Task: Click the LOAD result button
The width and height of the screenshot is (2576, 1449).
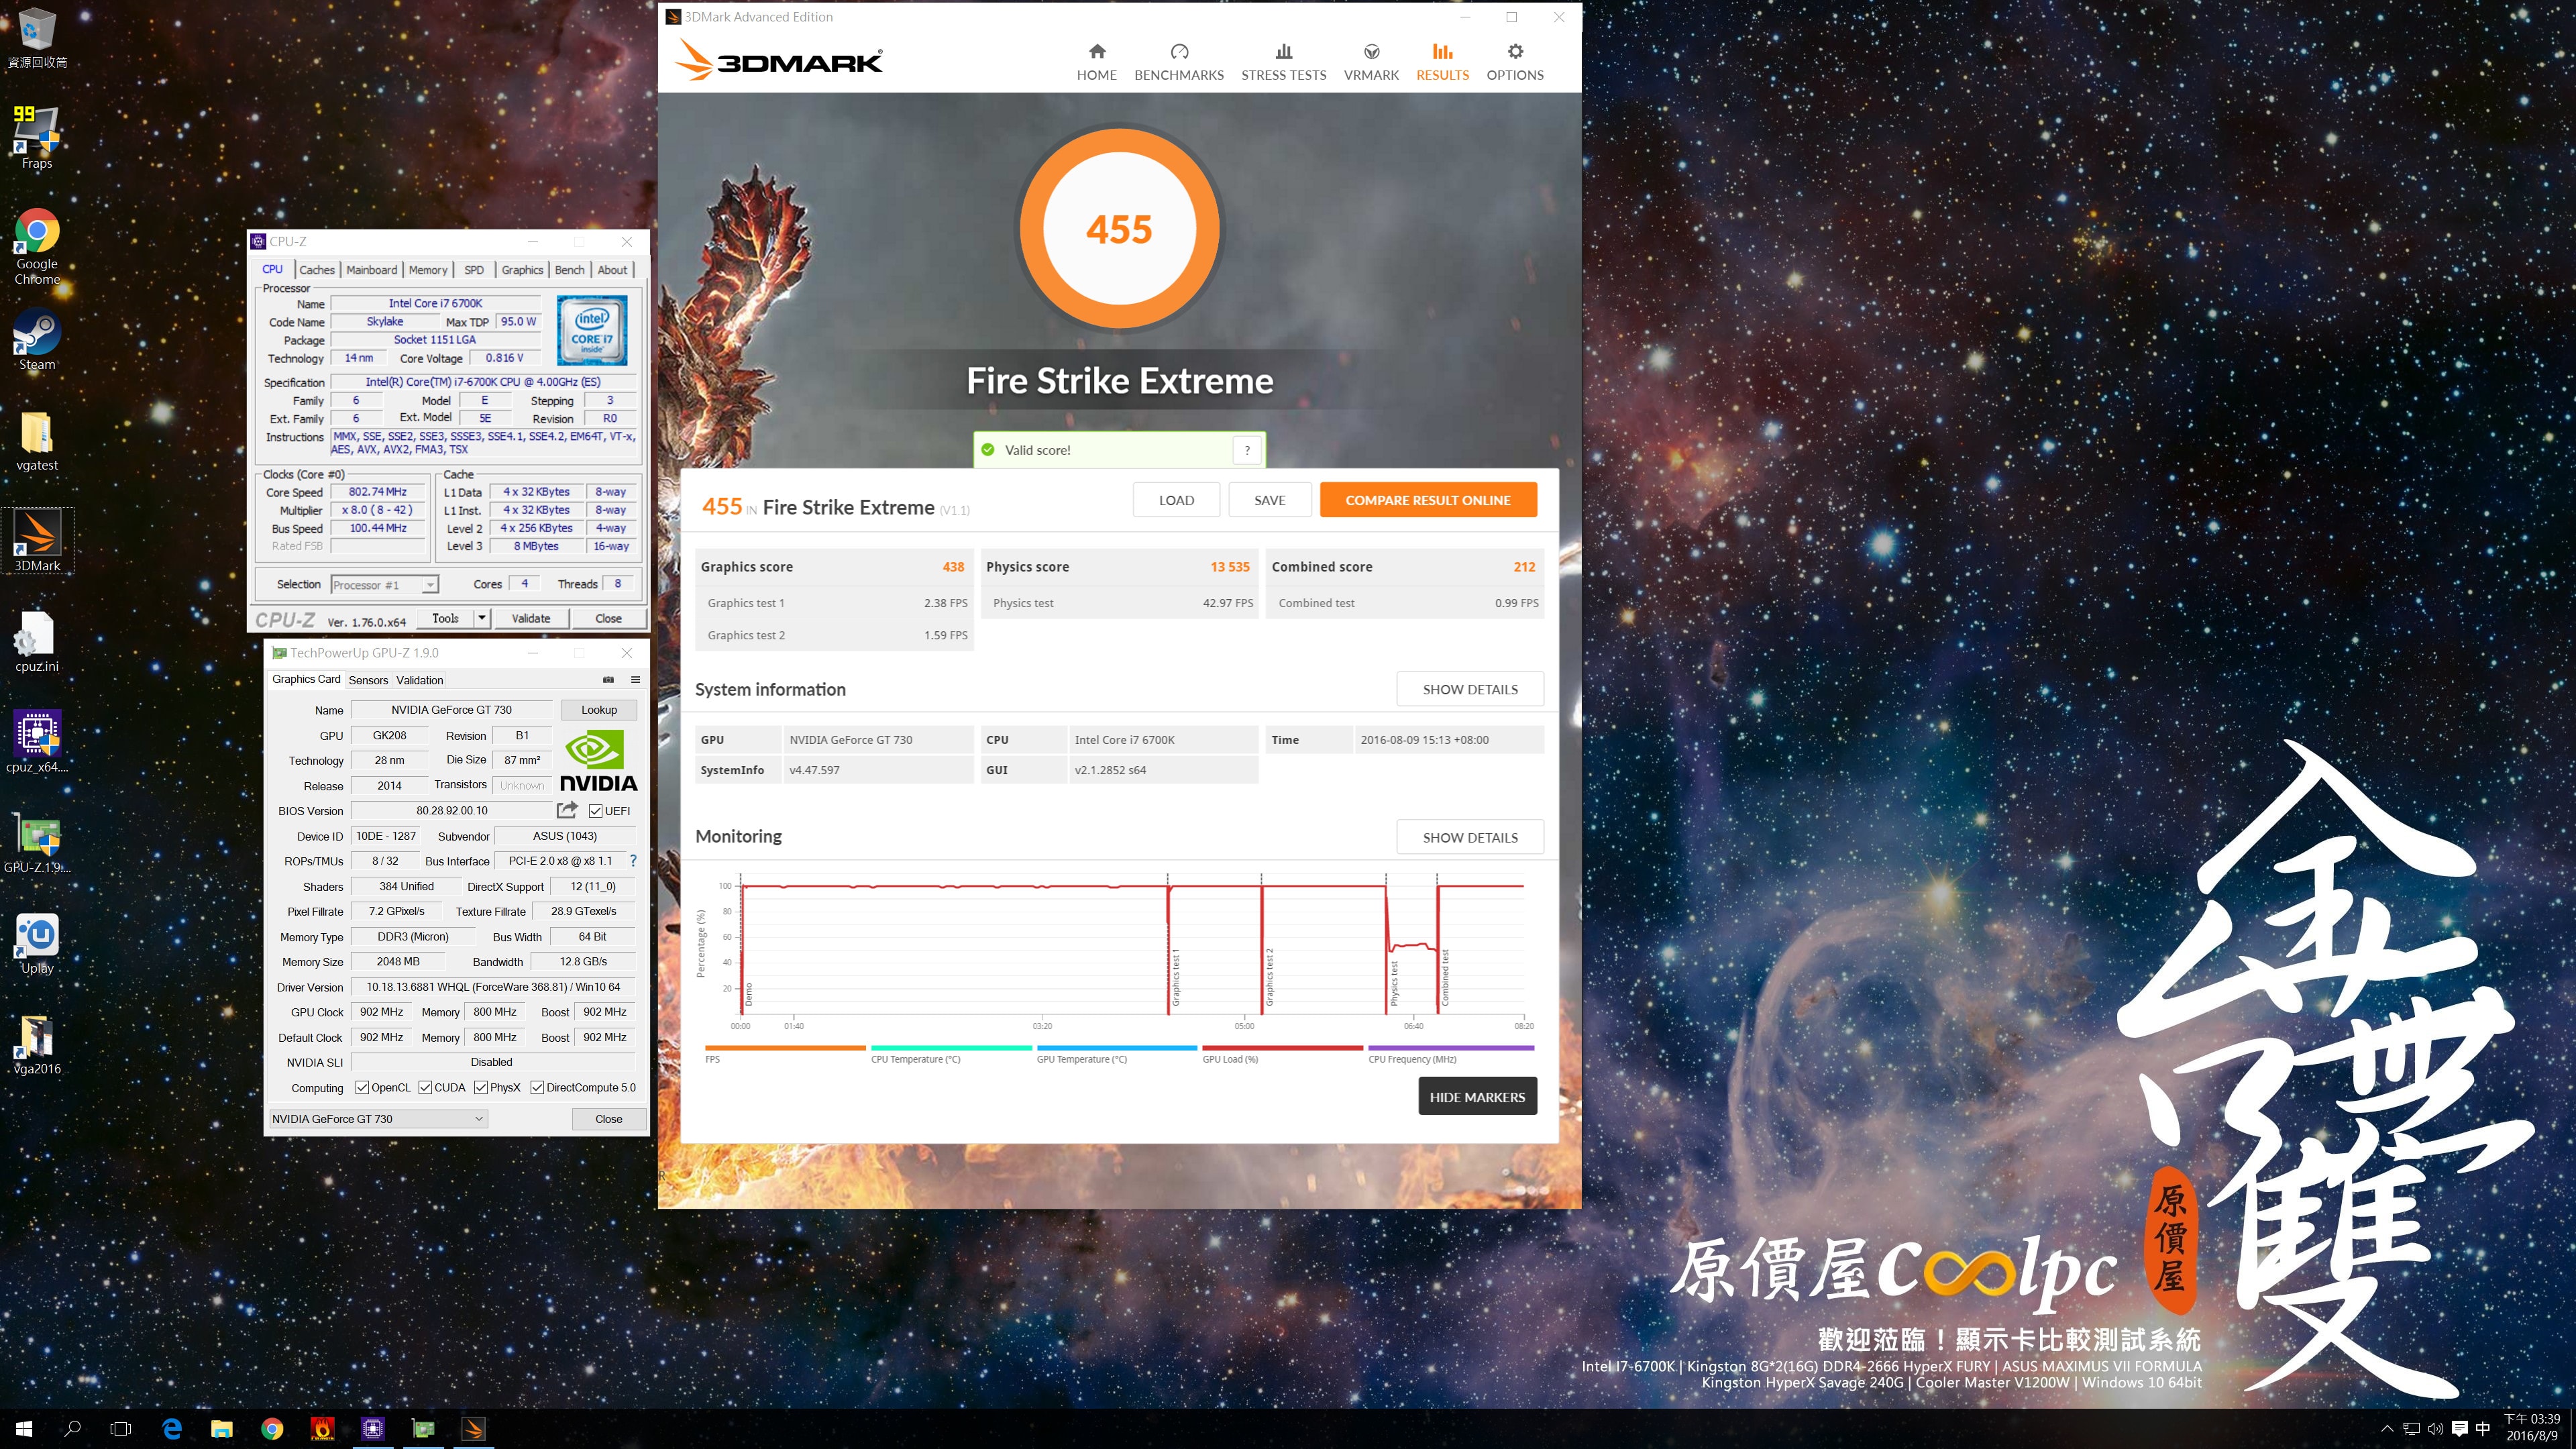Action: point(1176,500)
